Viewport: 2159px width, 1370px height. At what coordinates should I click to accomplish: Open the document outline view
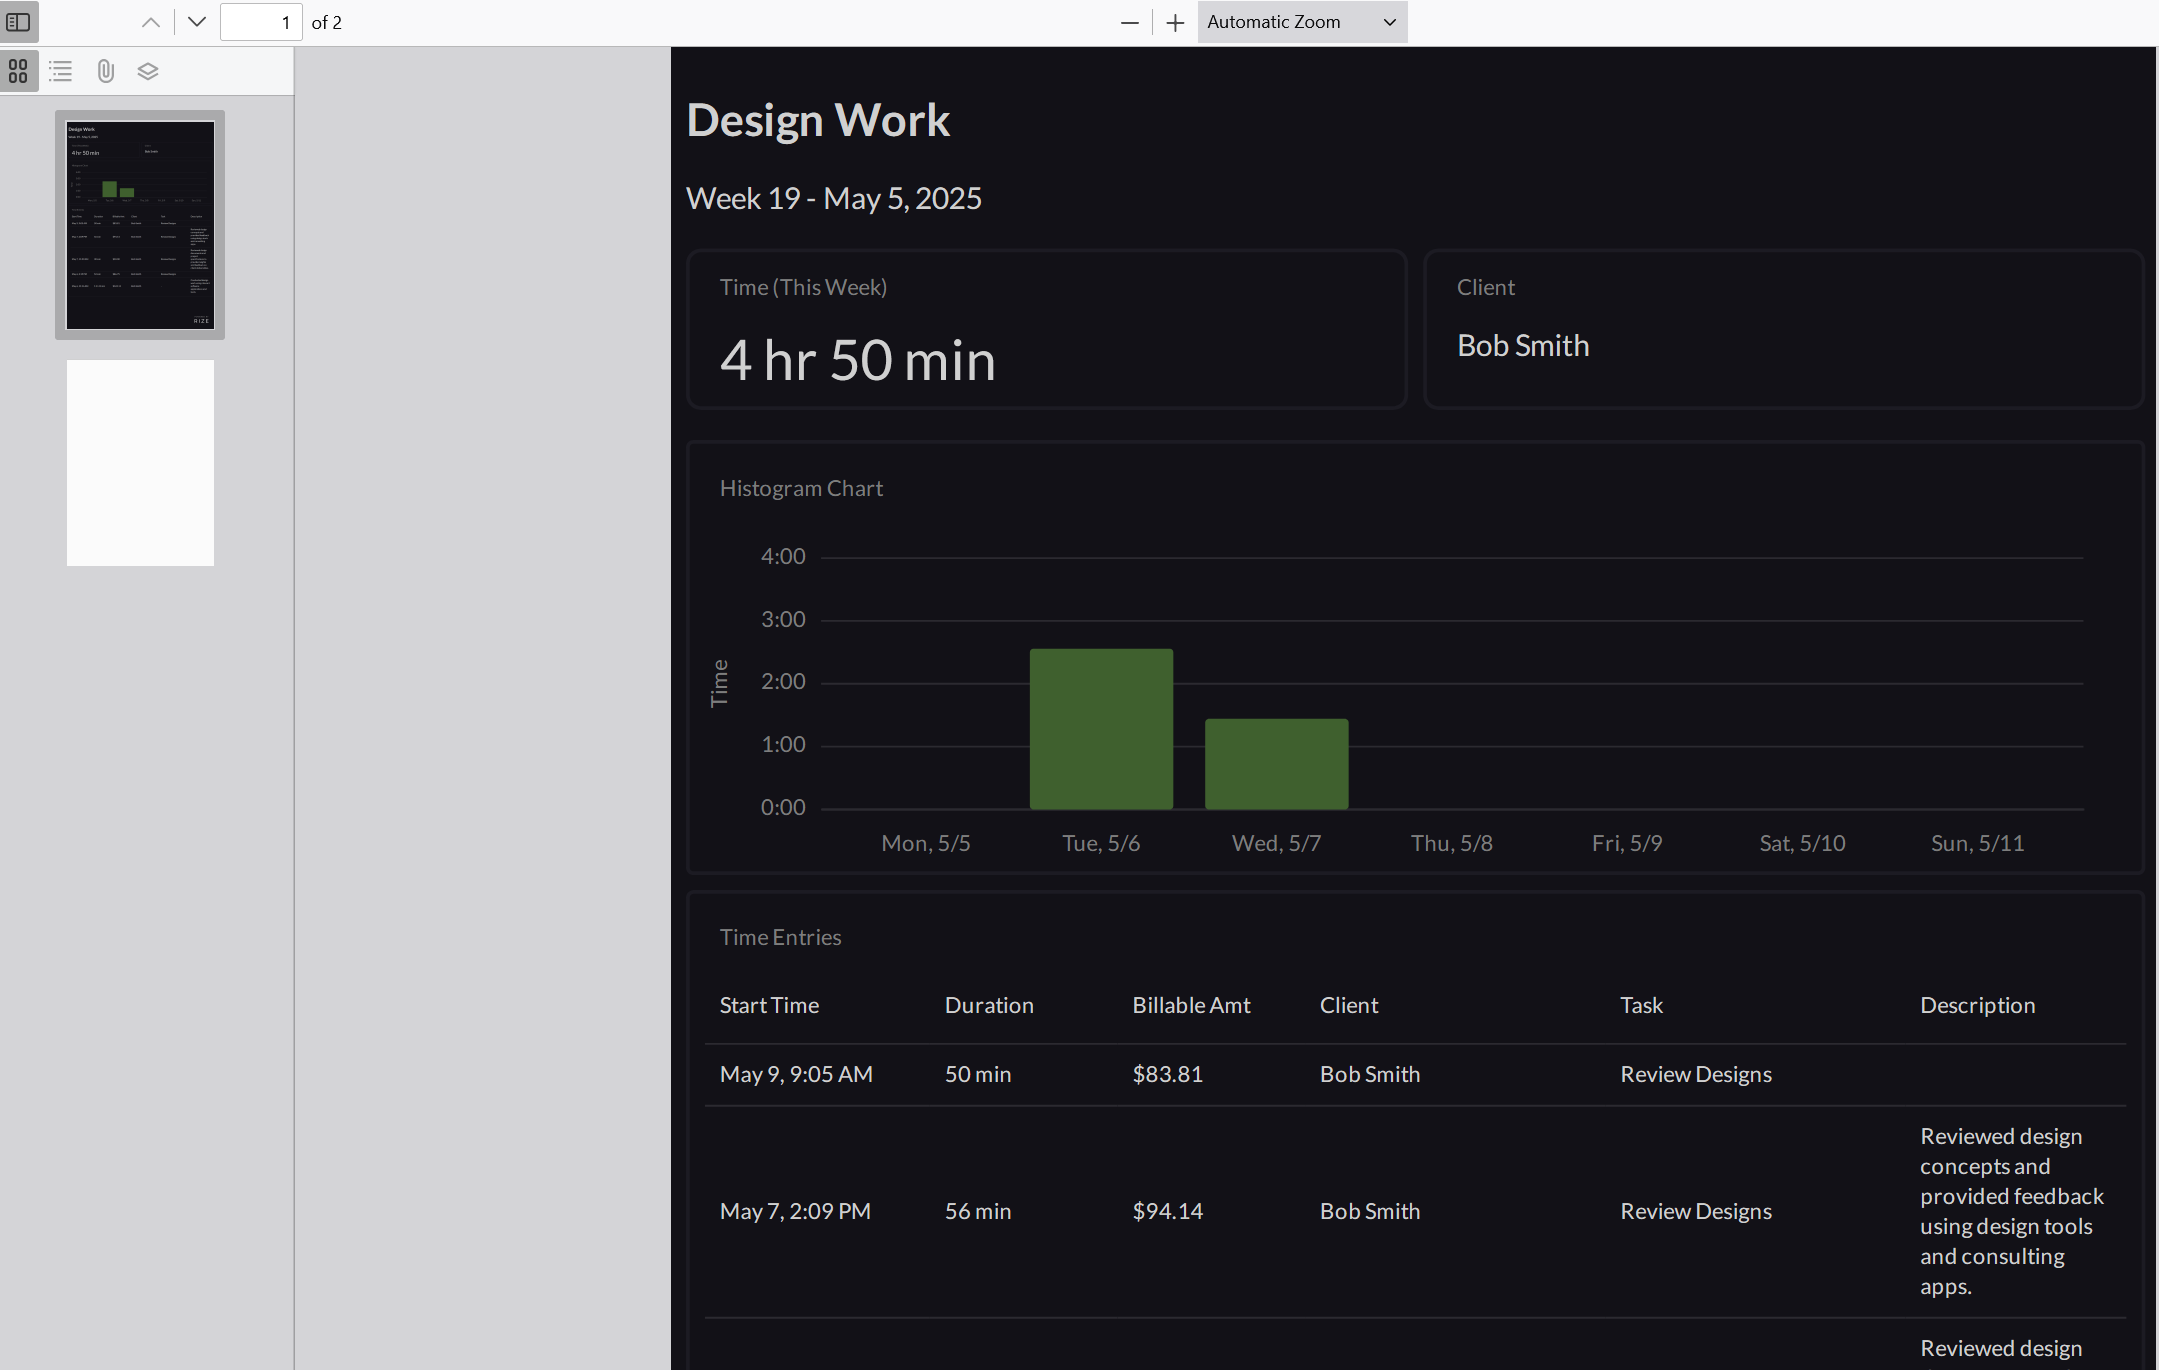[x=61, y=71]
